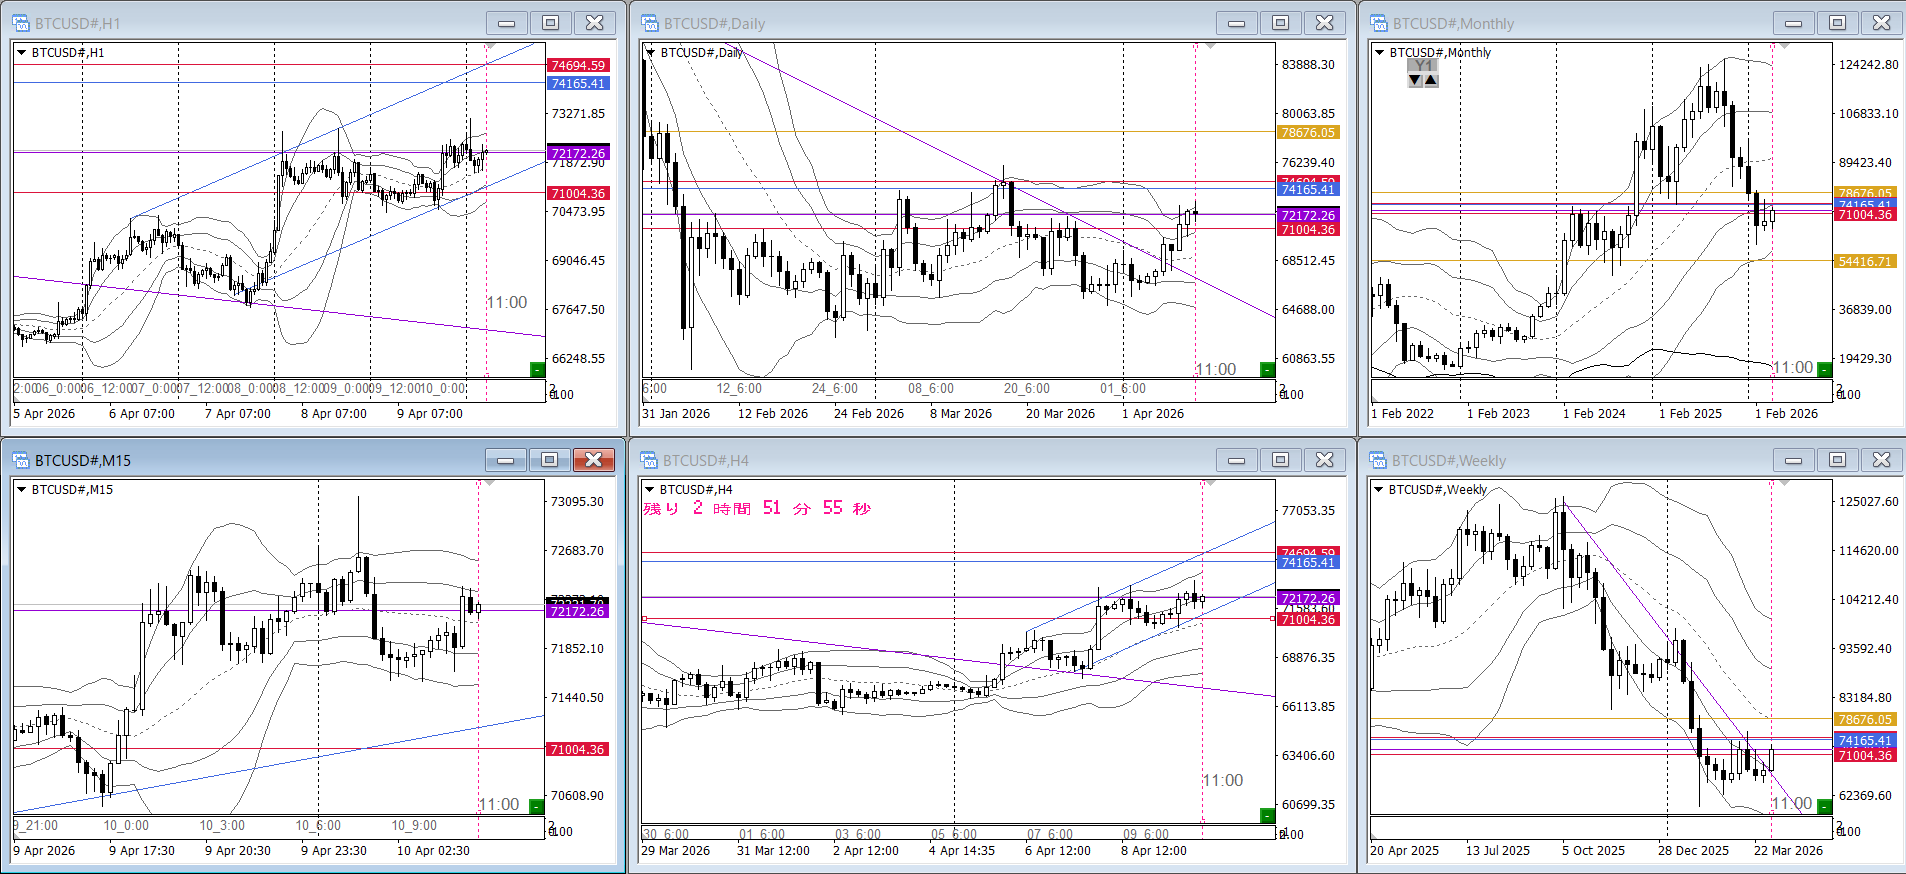Click the H4 chart window's title bar icon
Viewport: 1906px width, 874px height.
[x=649, y=460]
